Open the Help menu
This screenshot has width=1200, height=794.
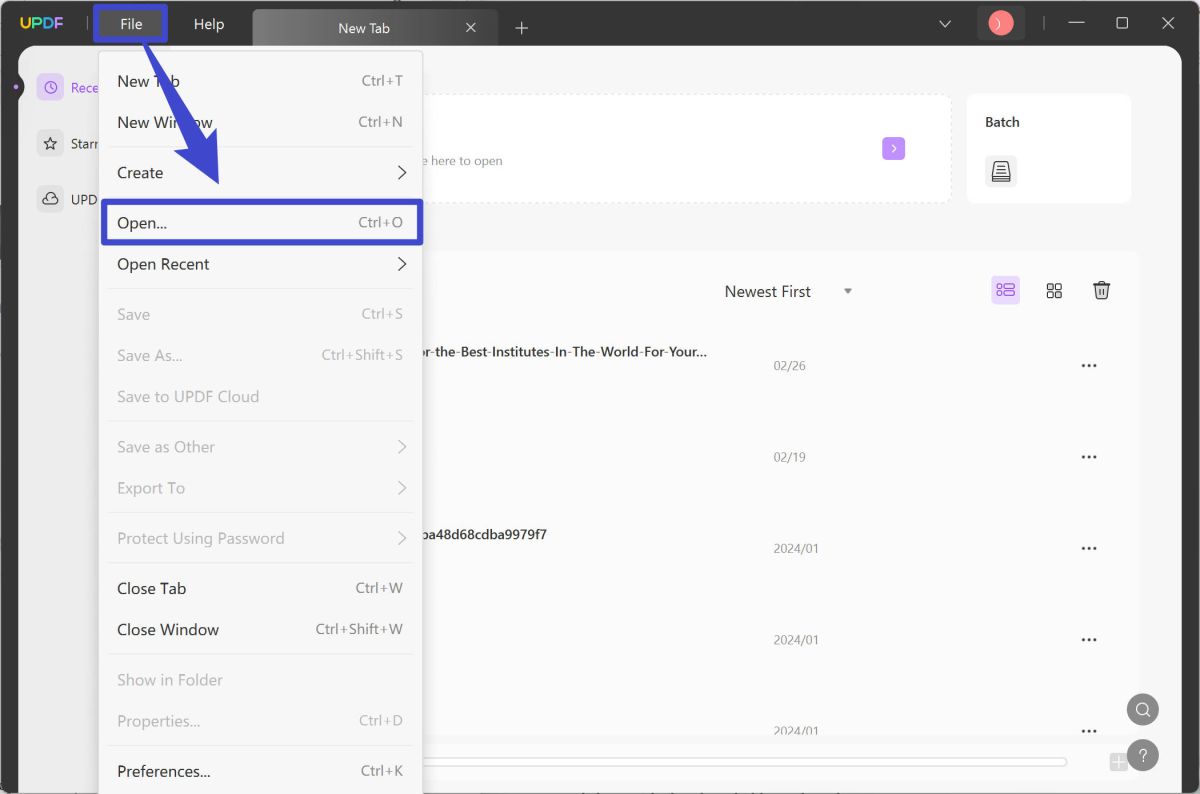tap(209, 23)
